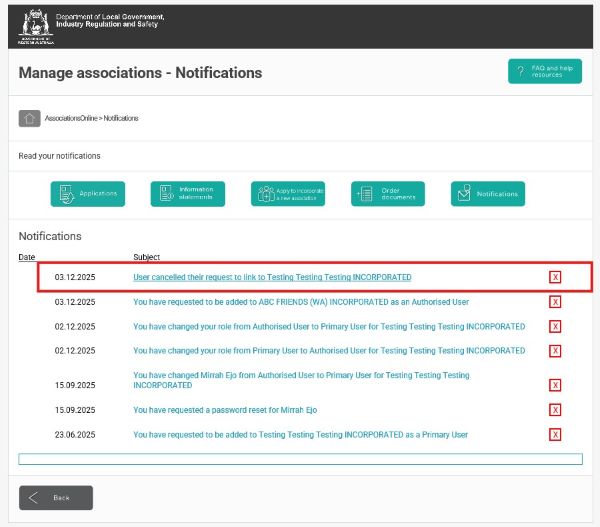This screenshot has height=527, width=600.
Task: Go back using the Back button
Action: point(56,497)
